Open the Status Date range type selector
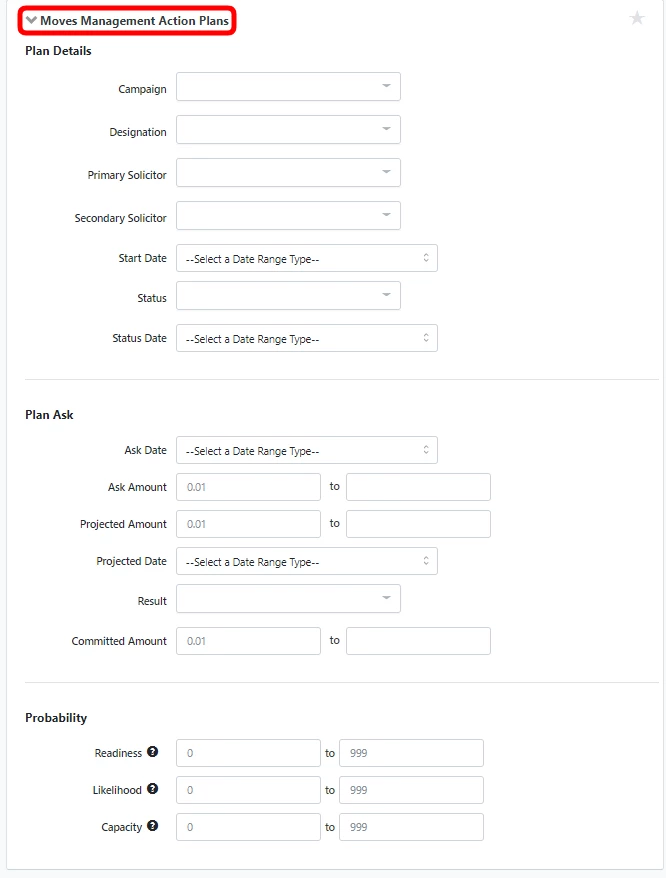Screen dimensions: 666x878 click(x=305, y=337)
